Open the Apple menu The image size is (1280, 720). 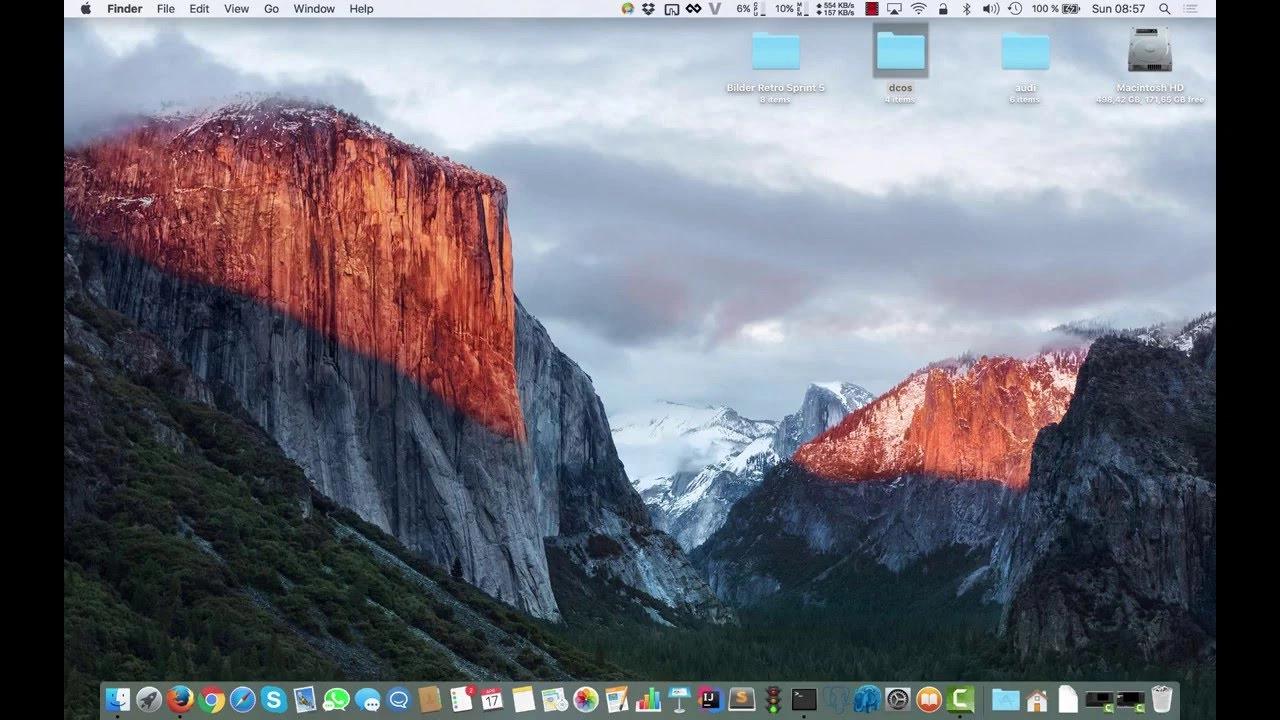85,9
